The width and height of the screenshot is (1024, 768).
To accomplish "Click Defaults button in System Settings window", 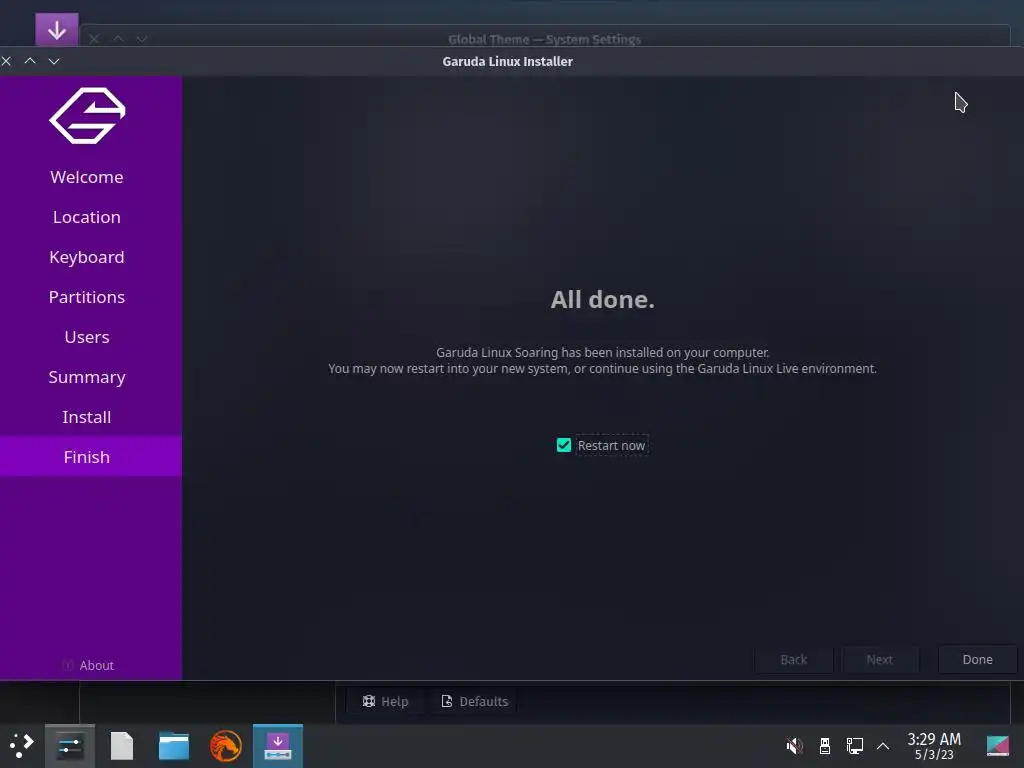I will (x=475, y=701).
